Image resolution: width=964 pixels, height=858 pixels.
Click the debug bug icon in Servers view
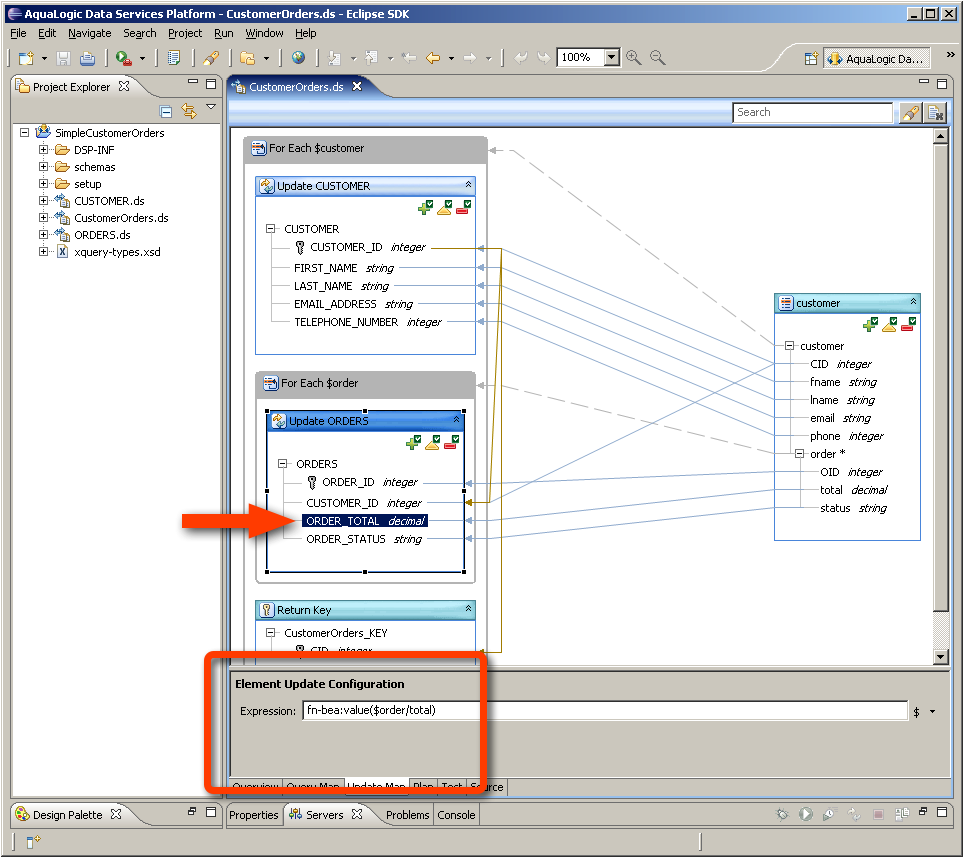click(782, 814)
